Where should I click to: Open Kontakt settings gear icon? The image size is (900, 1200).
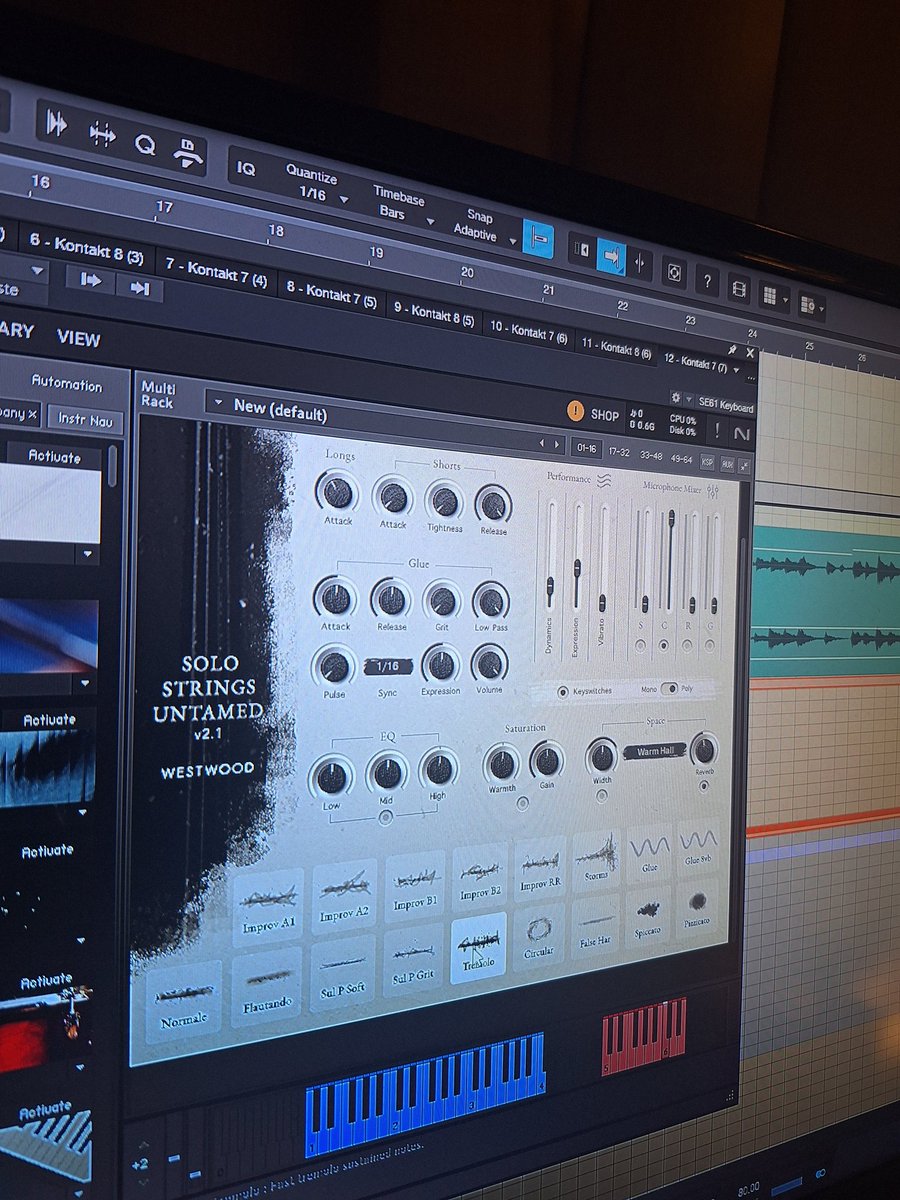point(675,398)
